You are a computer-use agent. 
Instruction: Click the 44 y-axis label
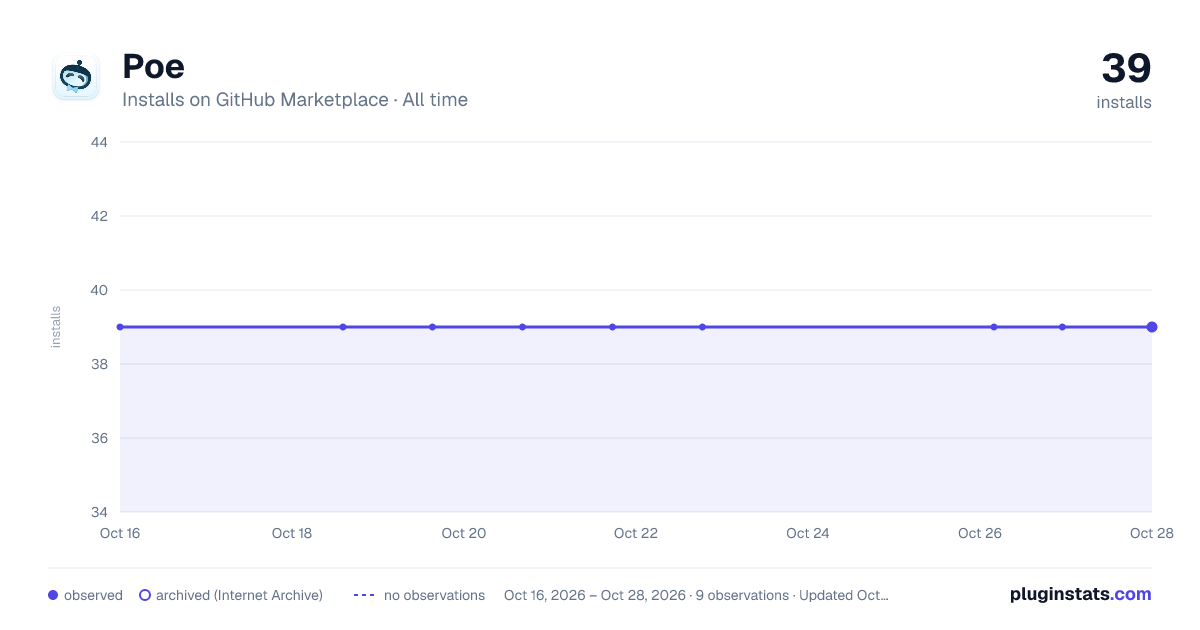pyautogui.click(x=99, y=142)
